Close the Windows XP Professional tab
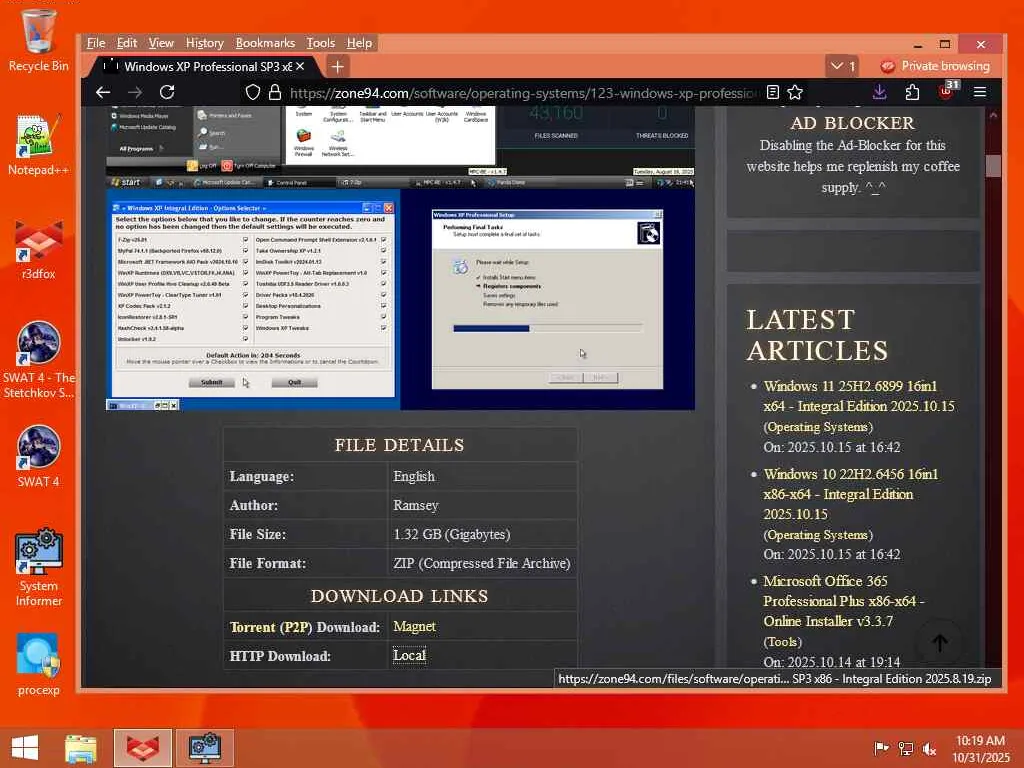Image resolution: width=1024 pixels, height=768 pixels. coord(300,66)
